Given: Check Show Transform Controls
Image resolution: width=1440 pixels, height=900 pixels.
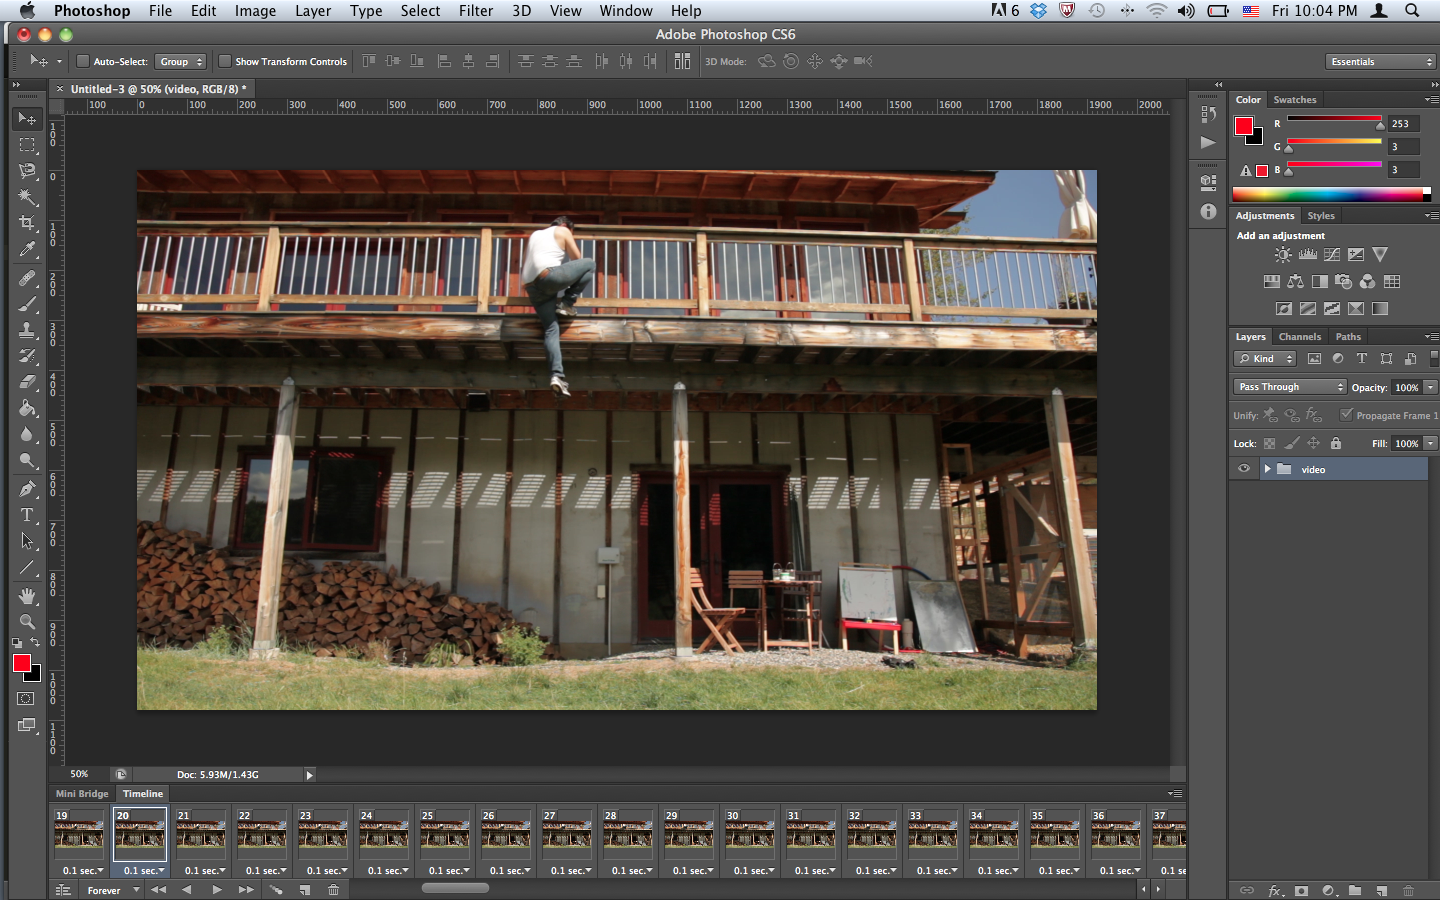Looking at the screenshot, I should [x=225, y=62].
